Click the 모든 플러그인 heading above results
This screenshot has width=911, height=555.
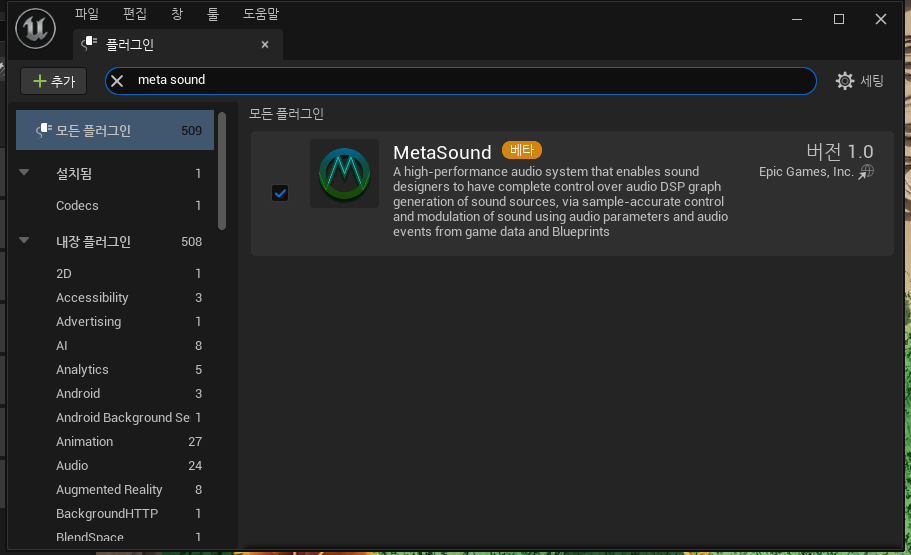pyautogui.click(x=286, y=114)
